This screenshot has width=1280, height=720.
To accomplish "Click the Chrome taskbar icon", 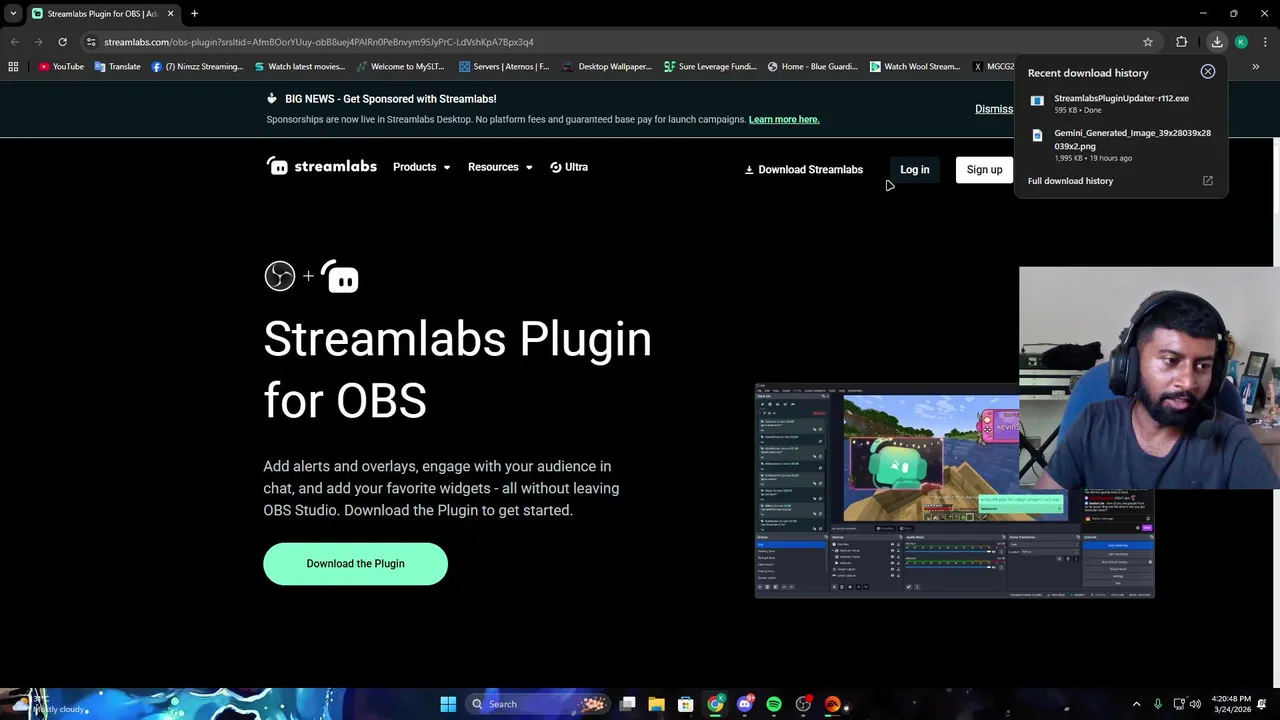I will coord(715,704).
